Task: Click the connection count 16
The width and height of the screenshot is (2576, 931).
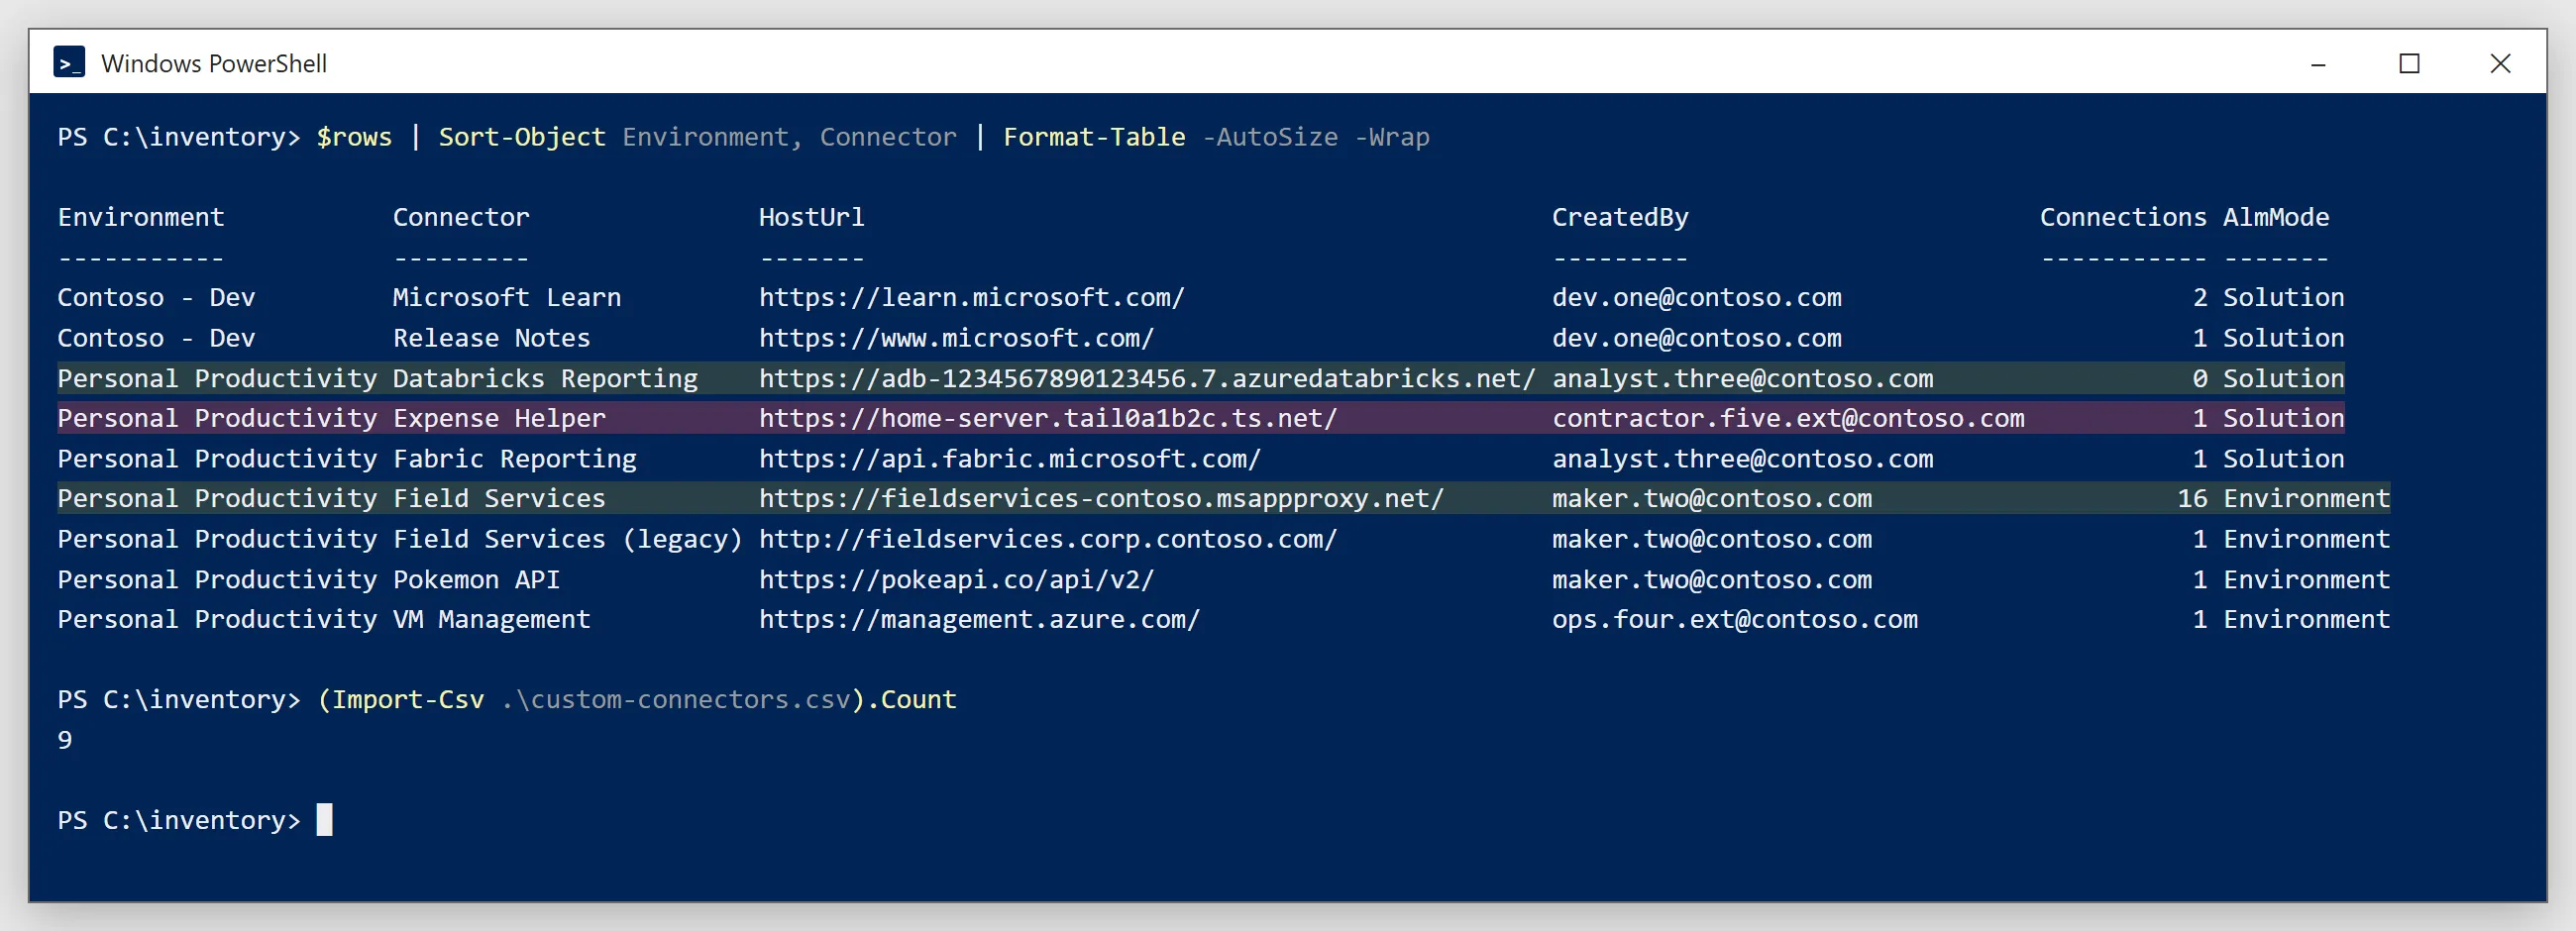Action: (x=2192, y=498)
